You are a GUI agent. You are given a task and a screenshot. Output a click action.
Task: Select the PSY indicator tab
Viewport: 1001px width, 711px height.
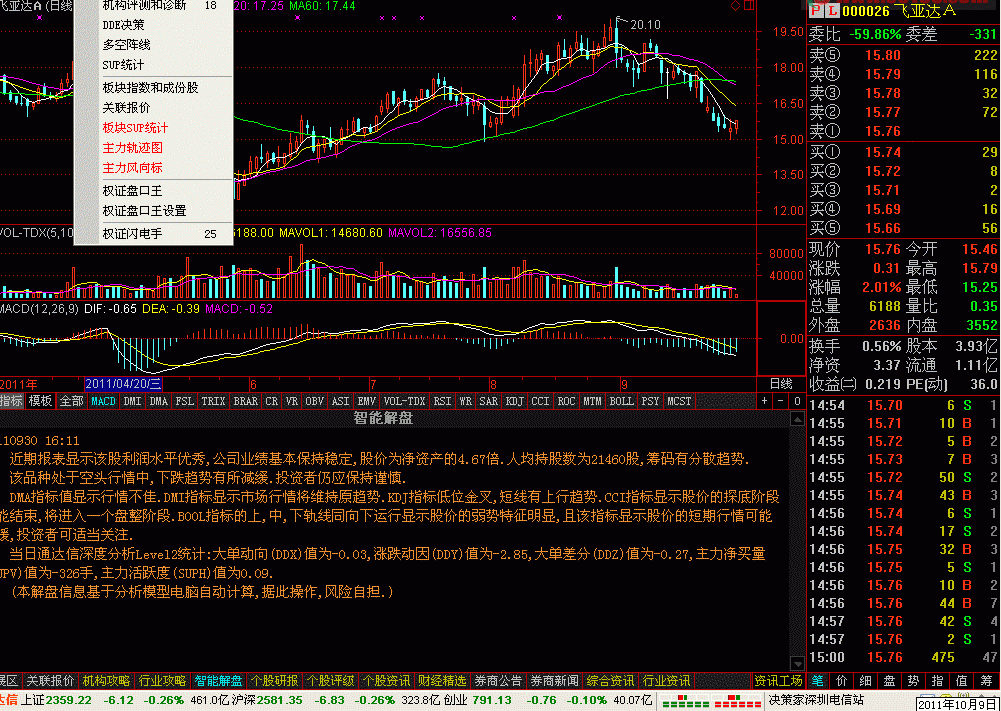pyautogui.click(x=651, y=401)
